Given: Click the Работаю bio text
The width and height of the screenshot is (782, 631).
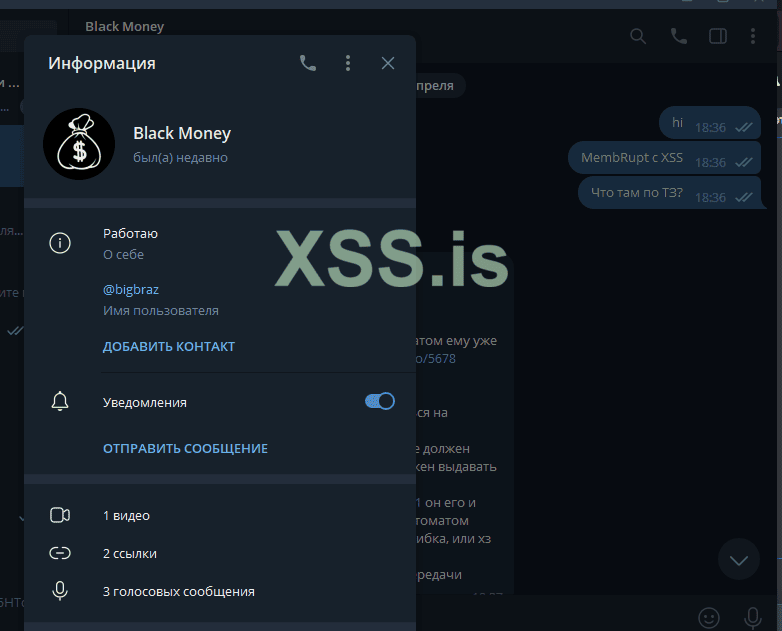Looking at the screenshot, I should [x=130, y=233].
